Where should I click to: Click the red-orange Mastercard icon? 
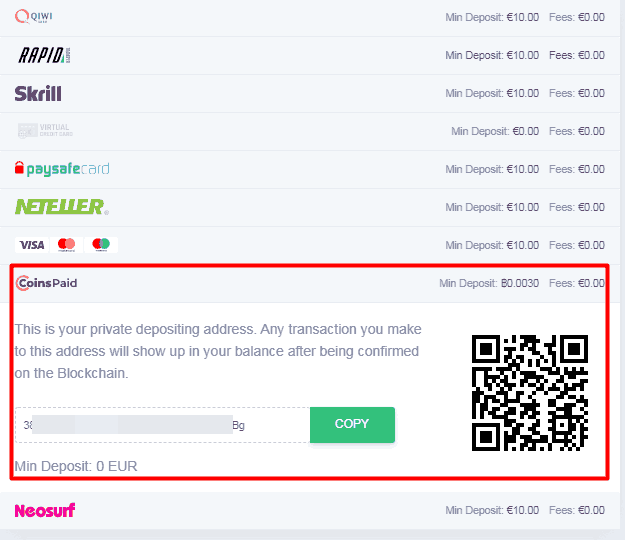[x=66, y=245]
